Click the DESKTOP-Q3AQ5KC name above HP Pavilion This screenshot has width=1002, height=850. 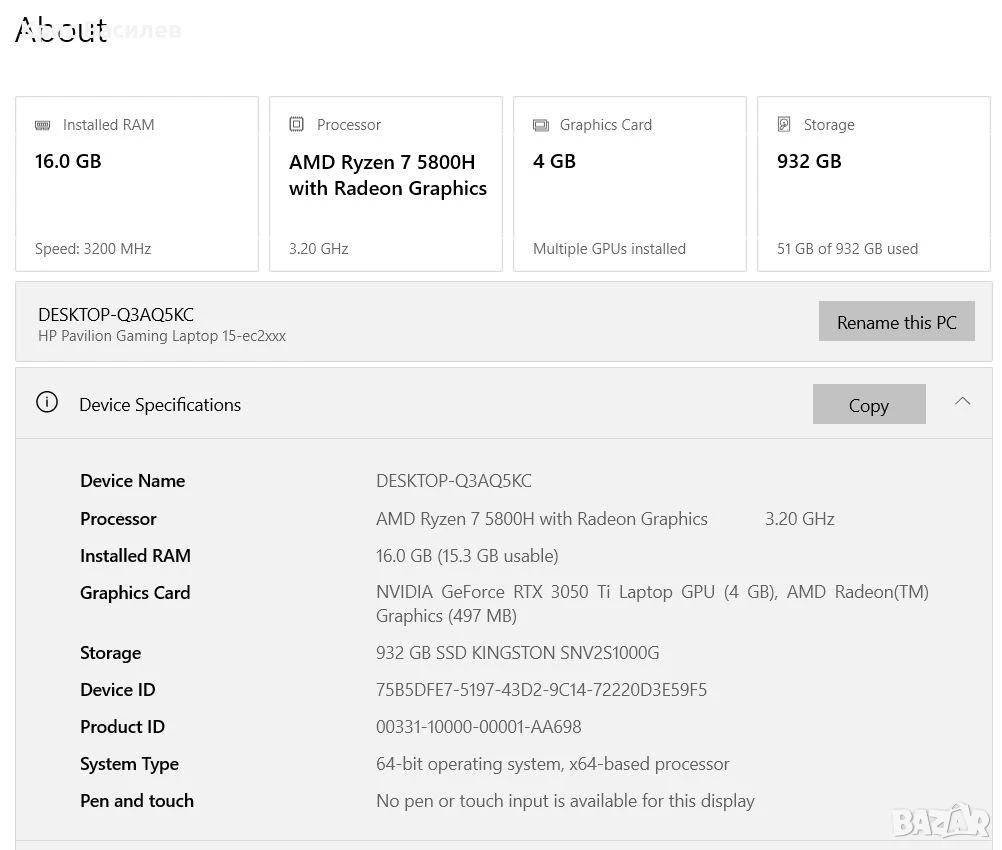(116, 314)
